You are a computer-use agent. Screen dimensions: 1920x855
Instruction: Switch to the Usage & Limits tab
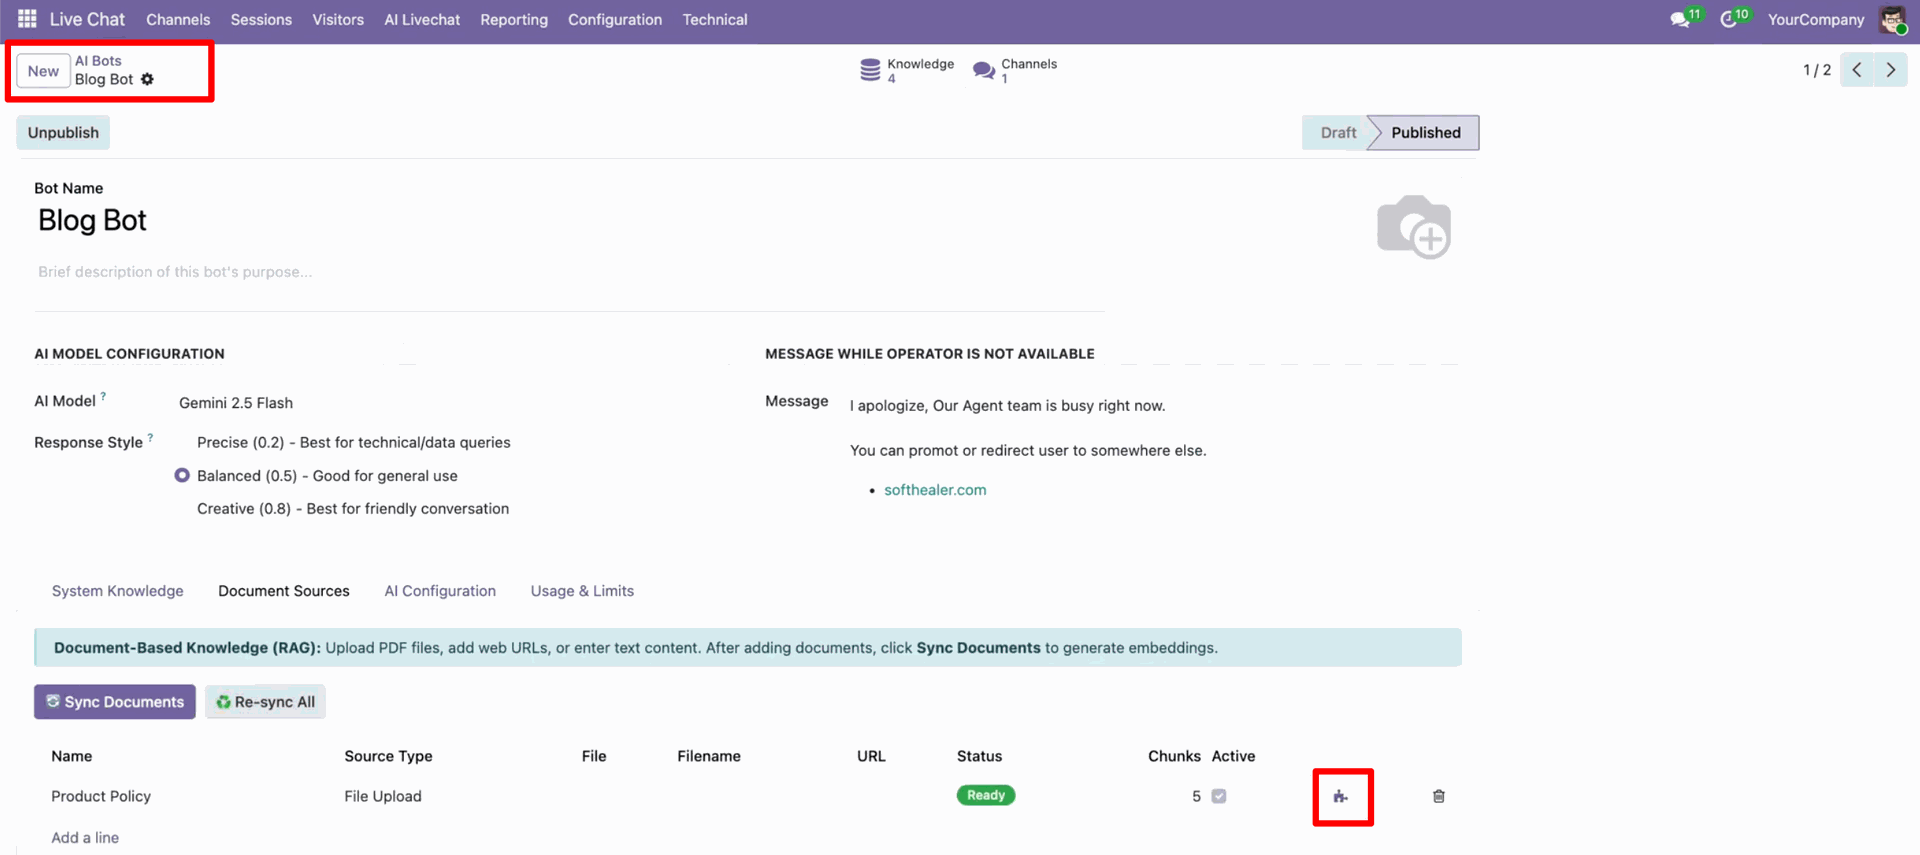coord(582,591)
